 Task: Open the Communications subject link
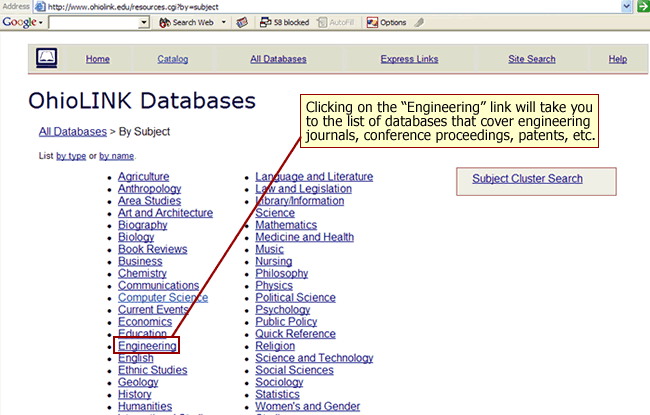coord(158,285)
